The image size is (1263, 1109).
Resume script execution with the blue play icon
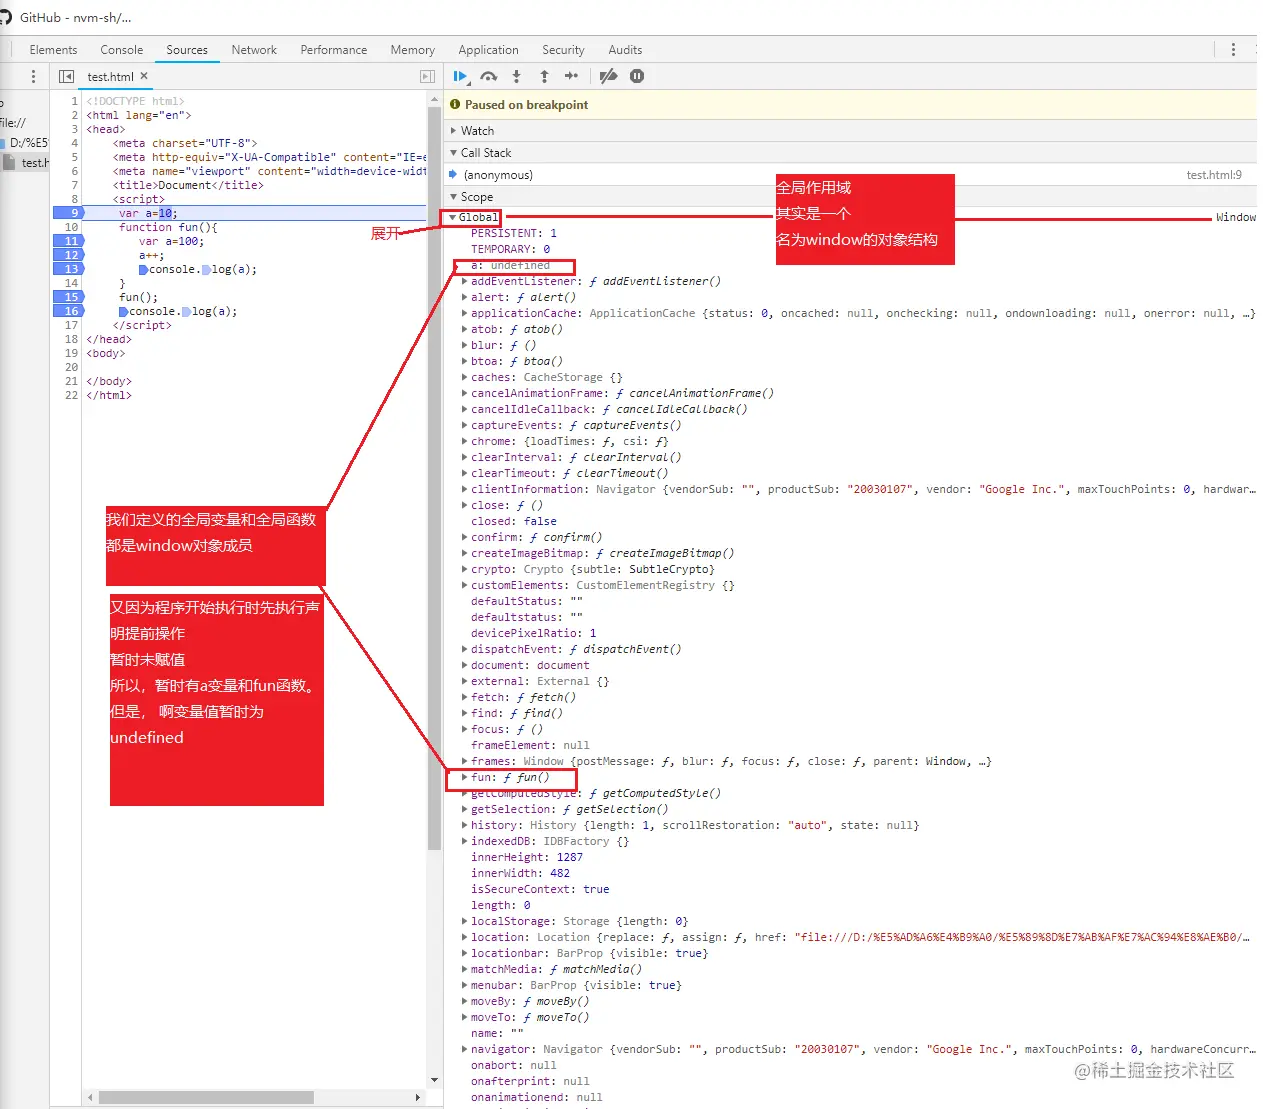coord(460,76)
